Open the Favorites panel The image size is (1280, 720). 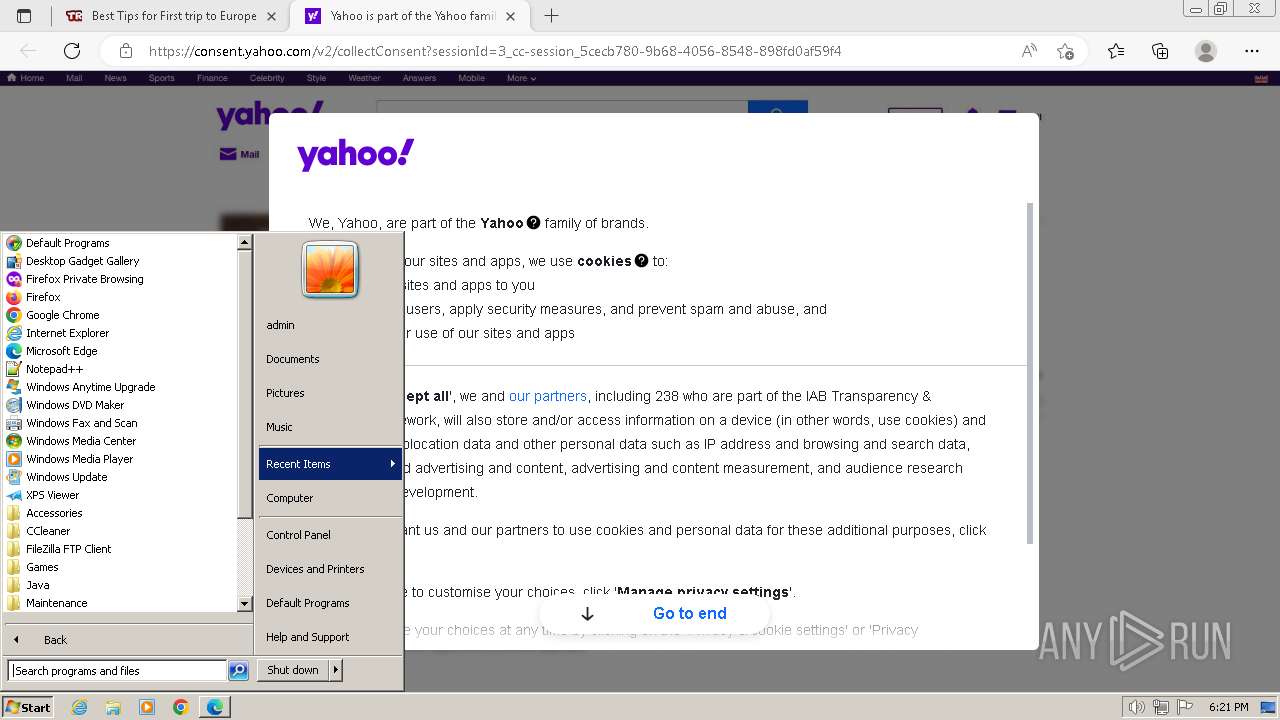[x=1116, y=51]
